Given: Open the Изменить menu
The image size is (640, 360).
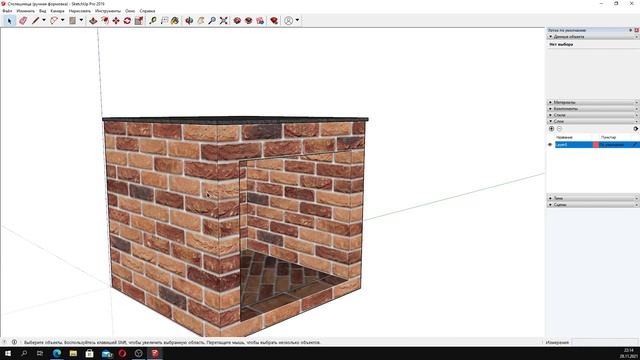Looking at the screenshot, I should [25, 11].
